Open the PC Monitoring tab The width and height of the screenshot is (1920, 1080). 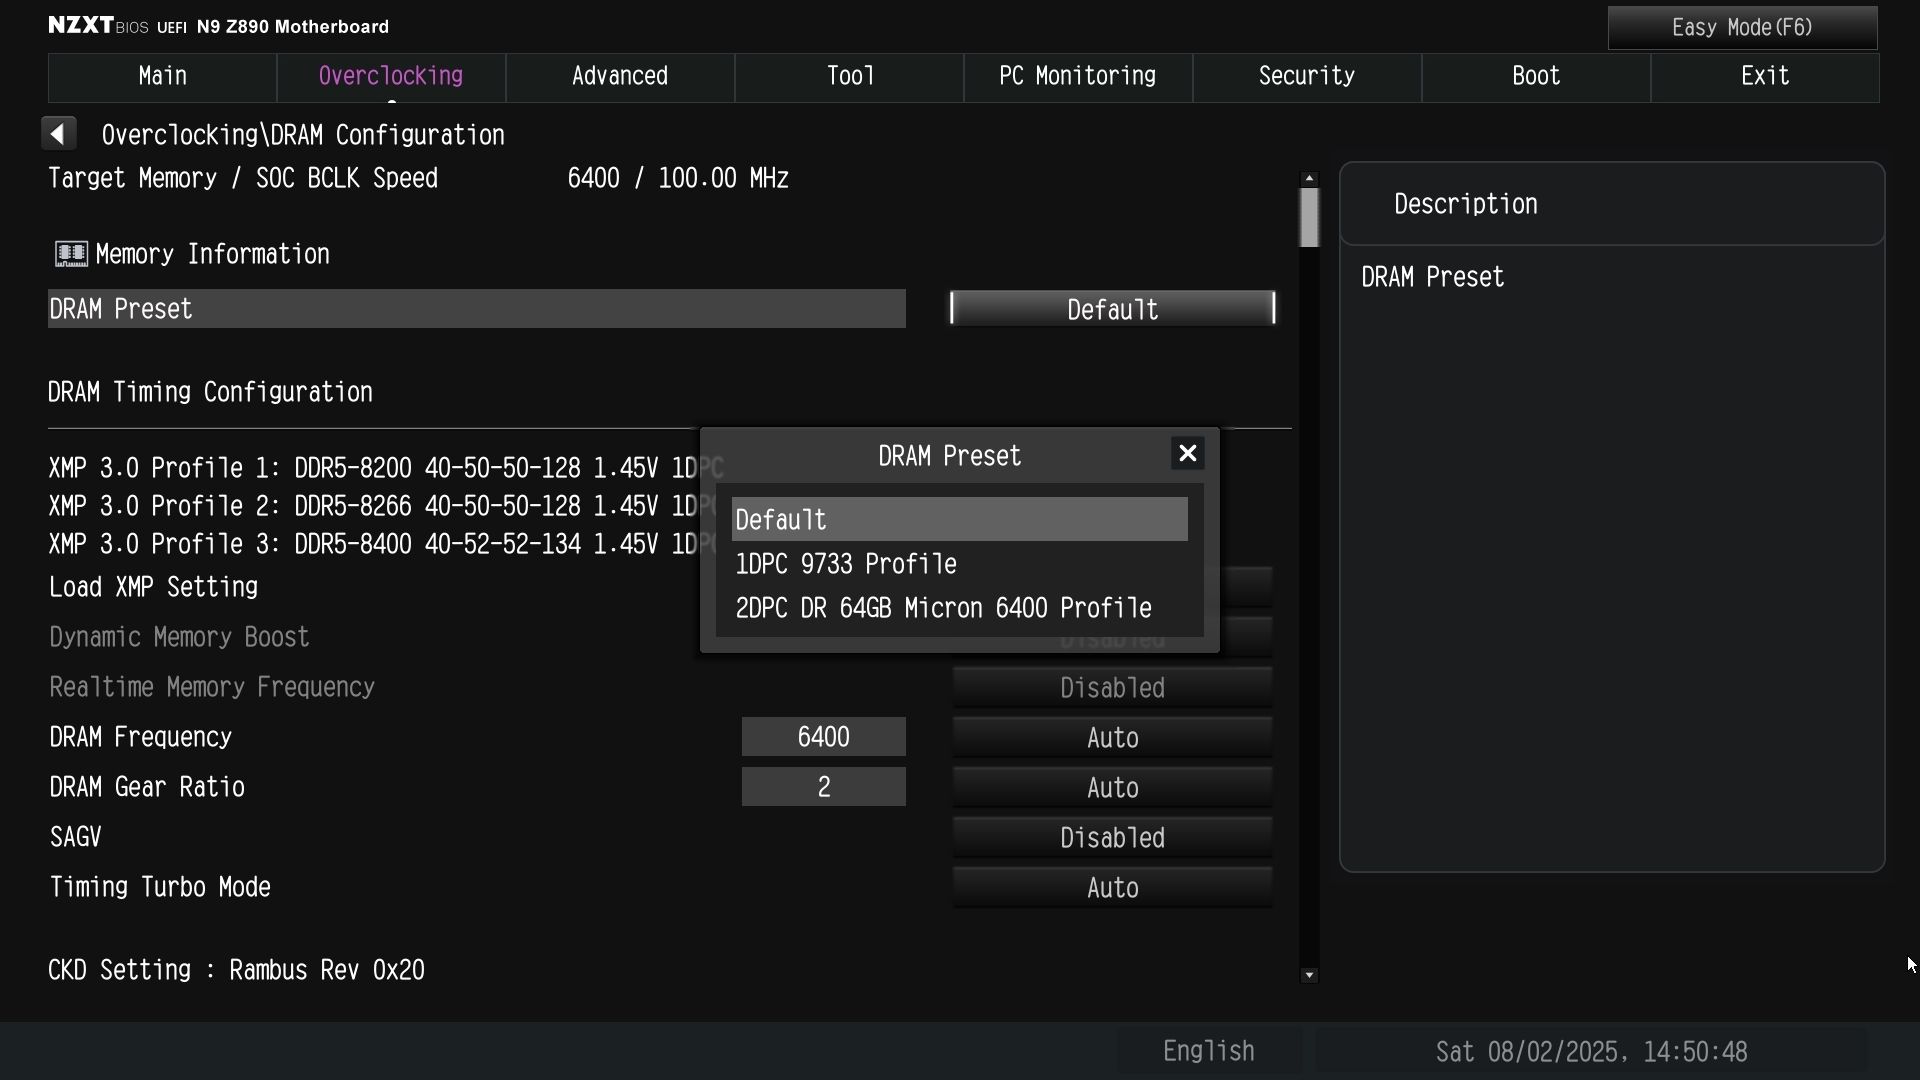(1078, 77)
